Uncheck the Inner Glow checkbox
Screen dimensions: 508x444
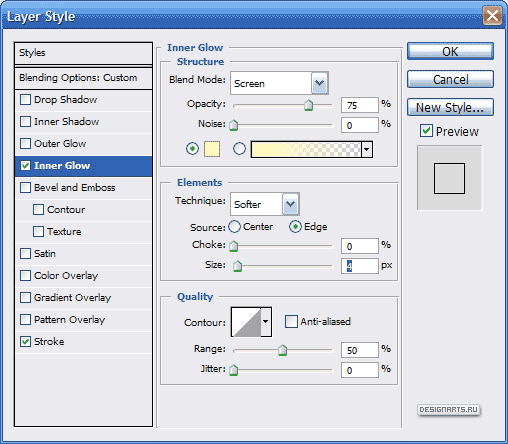(25, 166)
